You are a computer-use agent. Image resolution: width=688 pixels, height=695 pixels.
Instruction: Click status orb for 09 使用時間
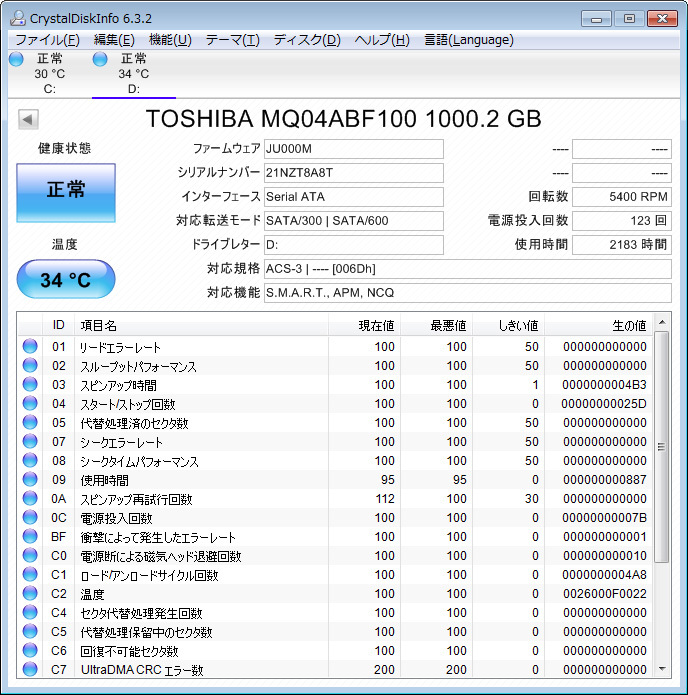(x=30, y=479)
